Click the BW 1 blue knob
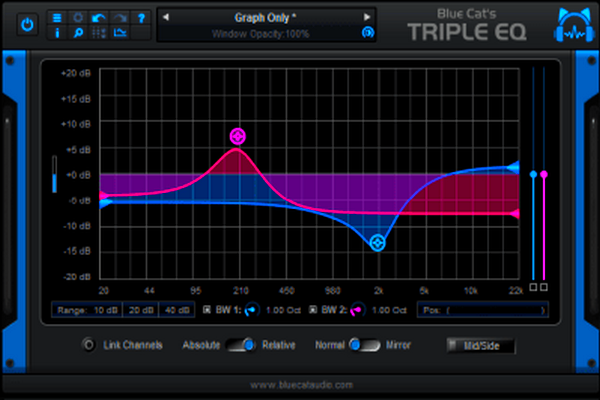Screen dimensions: 600x400 (252, 310)
